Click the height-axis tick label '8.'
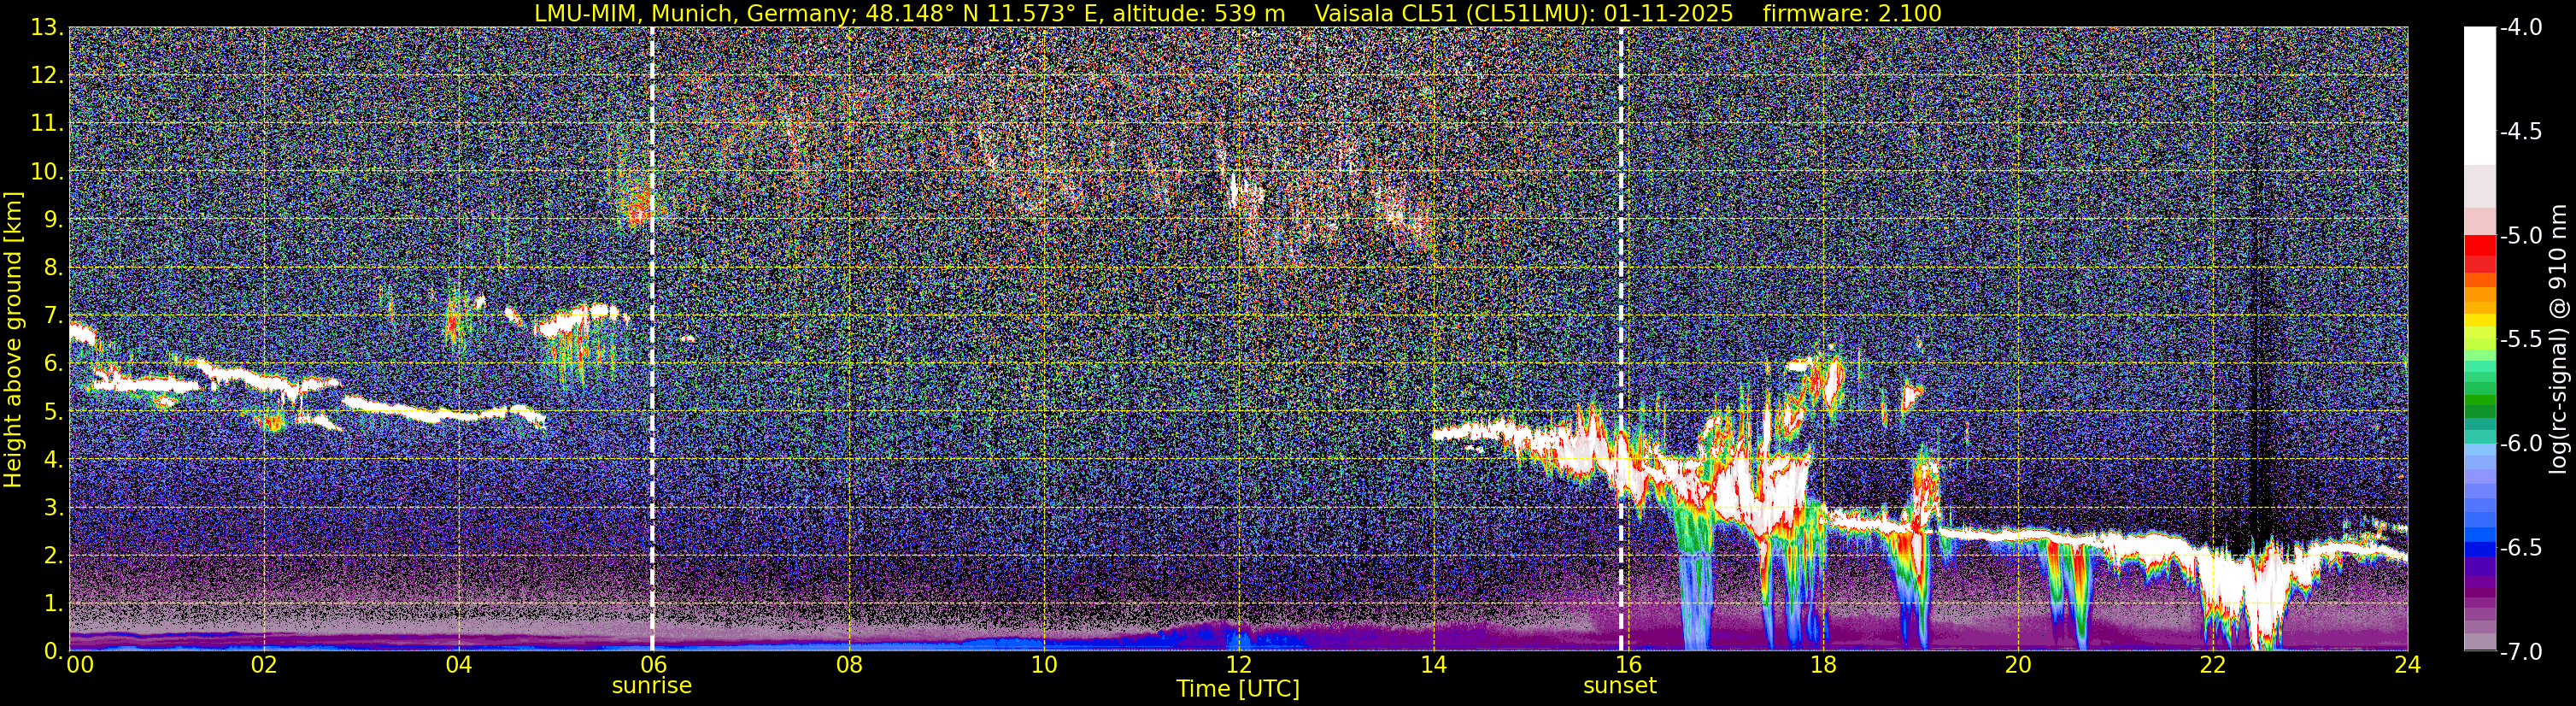2576x706 pixels. click(x=54, y=268)
